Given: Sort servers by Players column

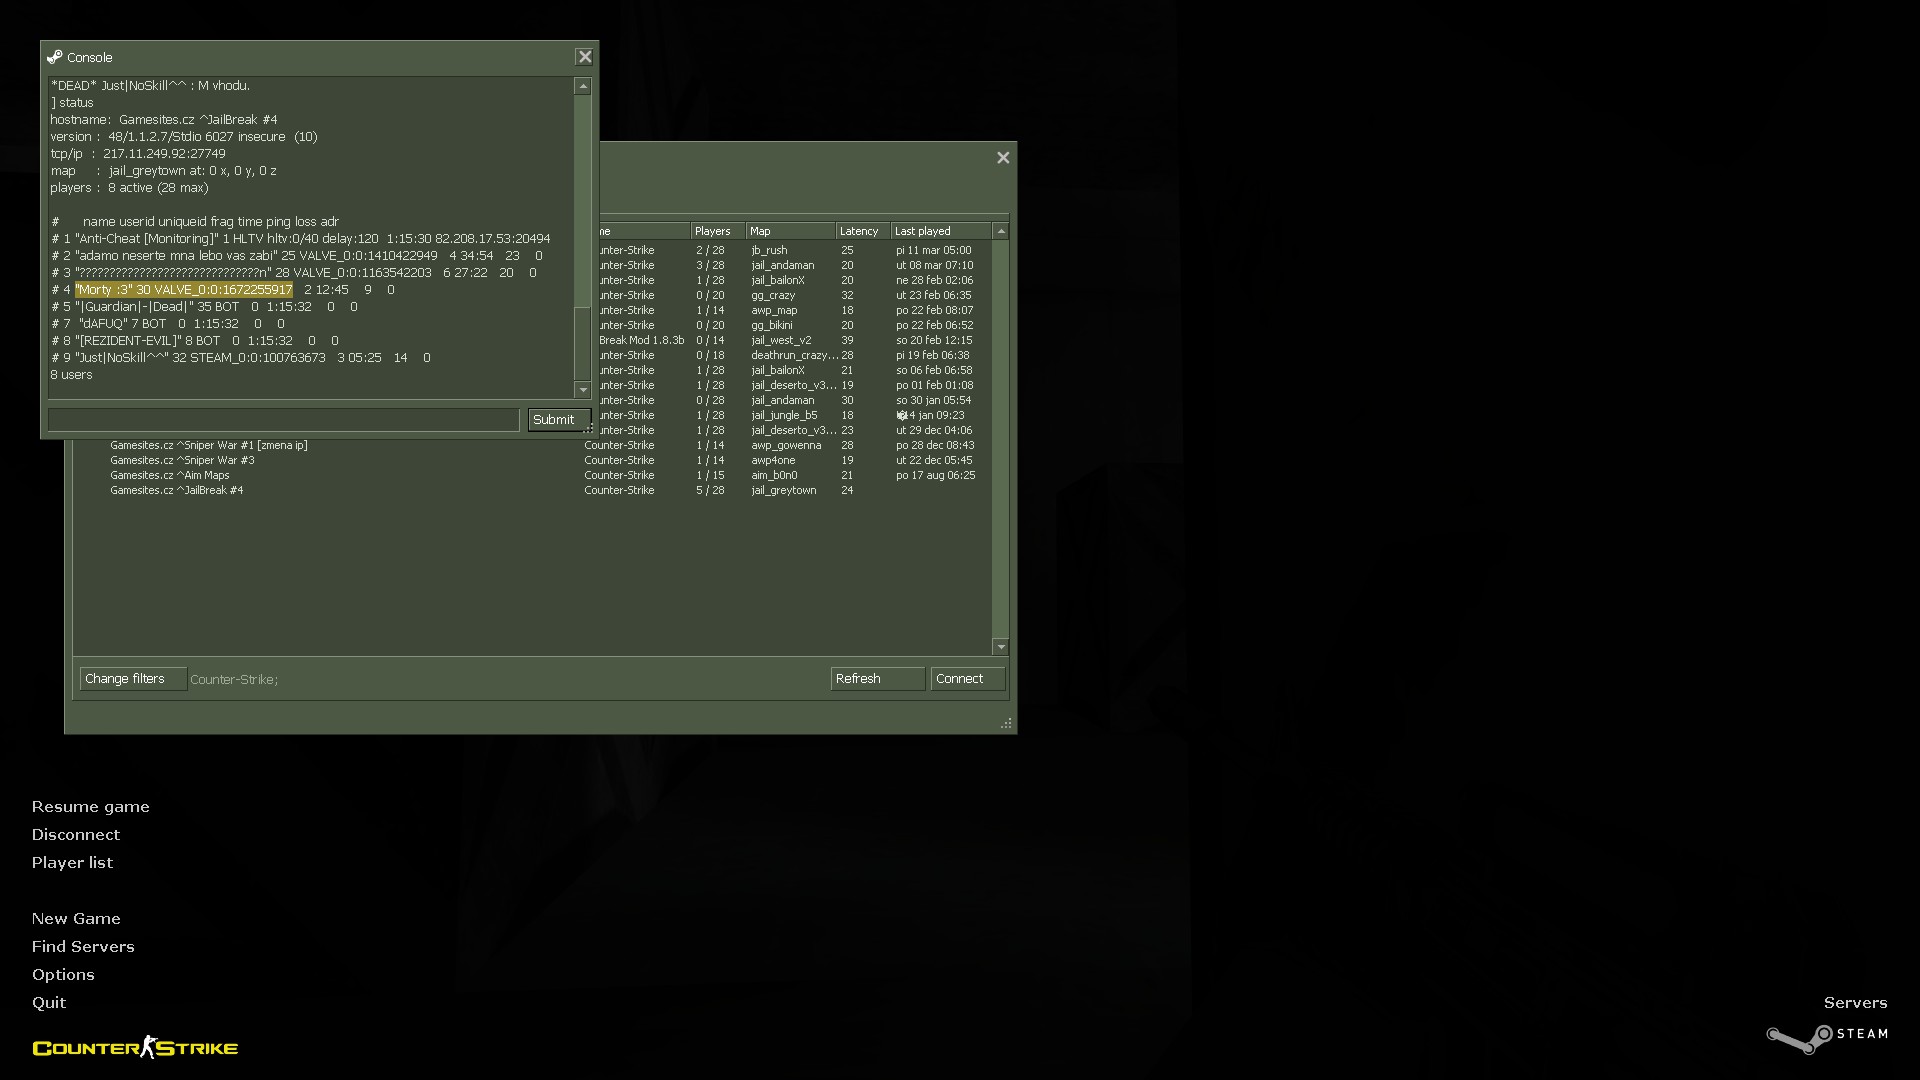Looking at the screenshot, I should [718, 231].
